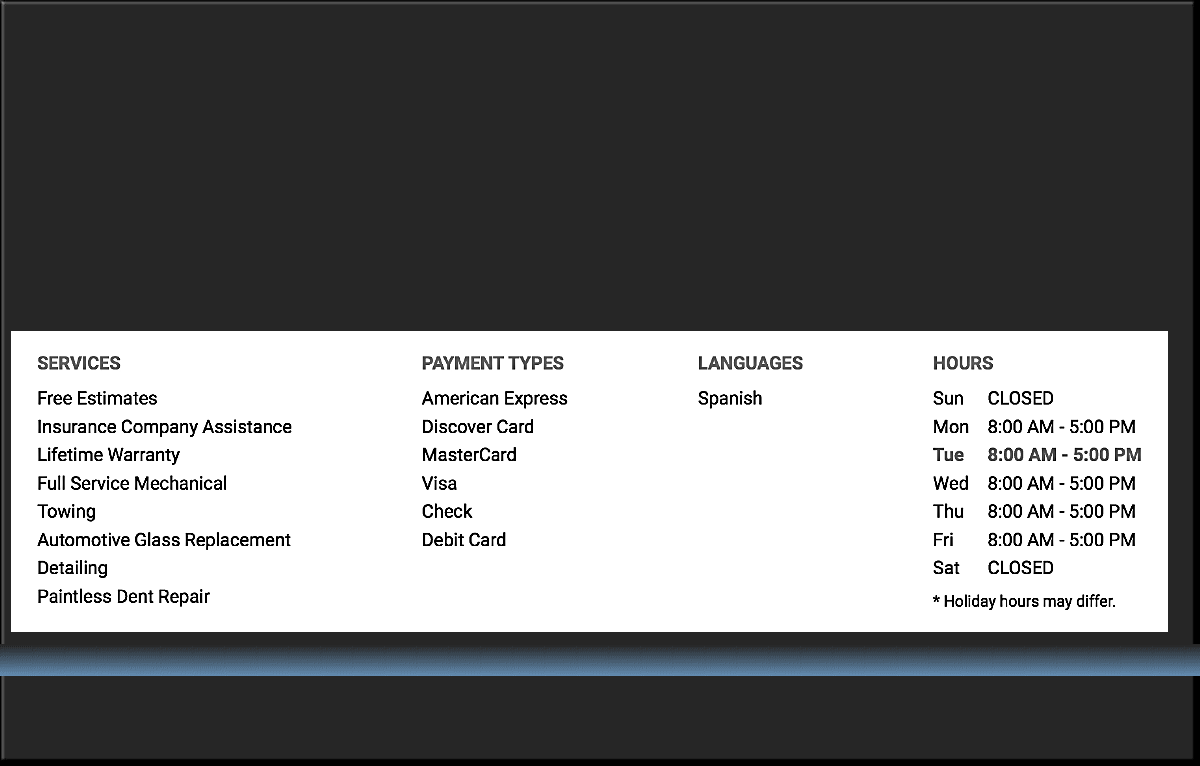
Task: Click the Detailing service entry
Action: [72, 568]
